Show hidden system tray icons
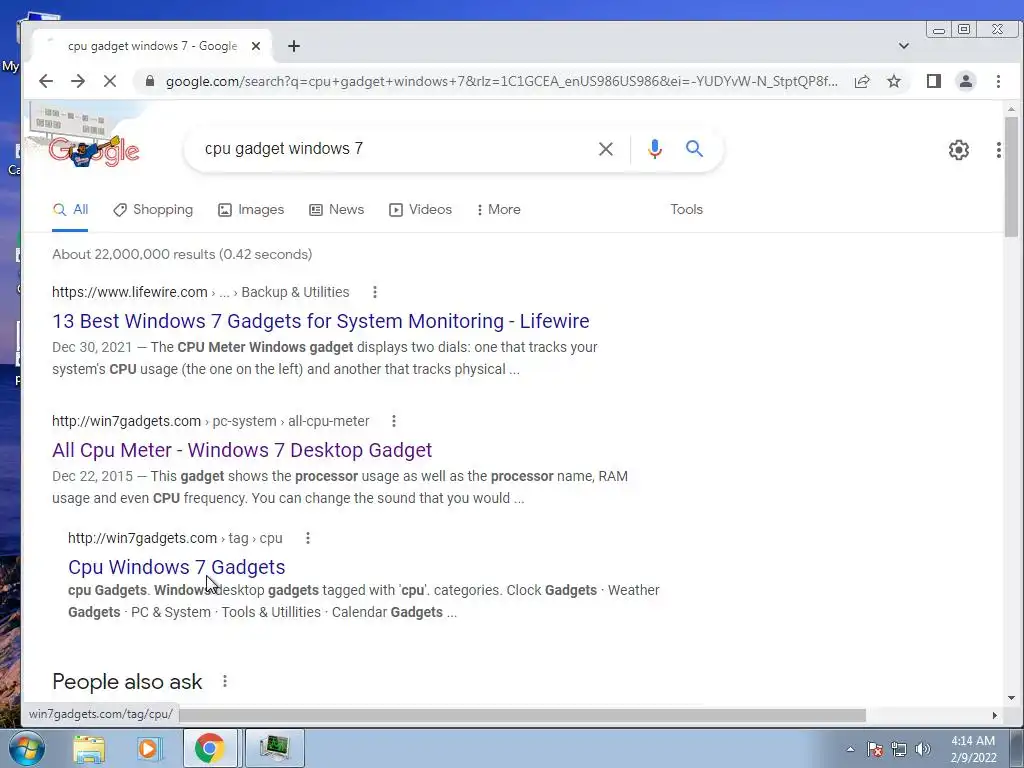Viewport: 1024px width, 768px height. coord(850,749)
